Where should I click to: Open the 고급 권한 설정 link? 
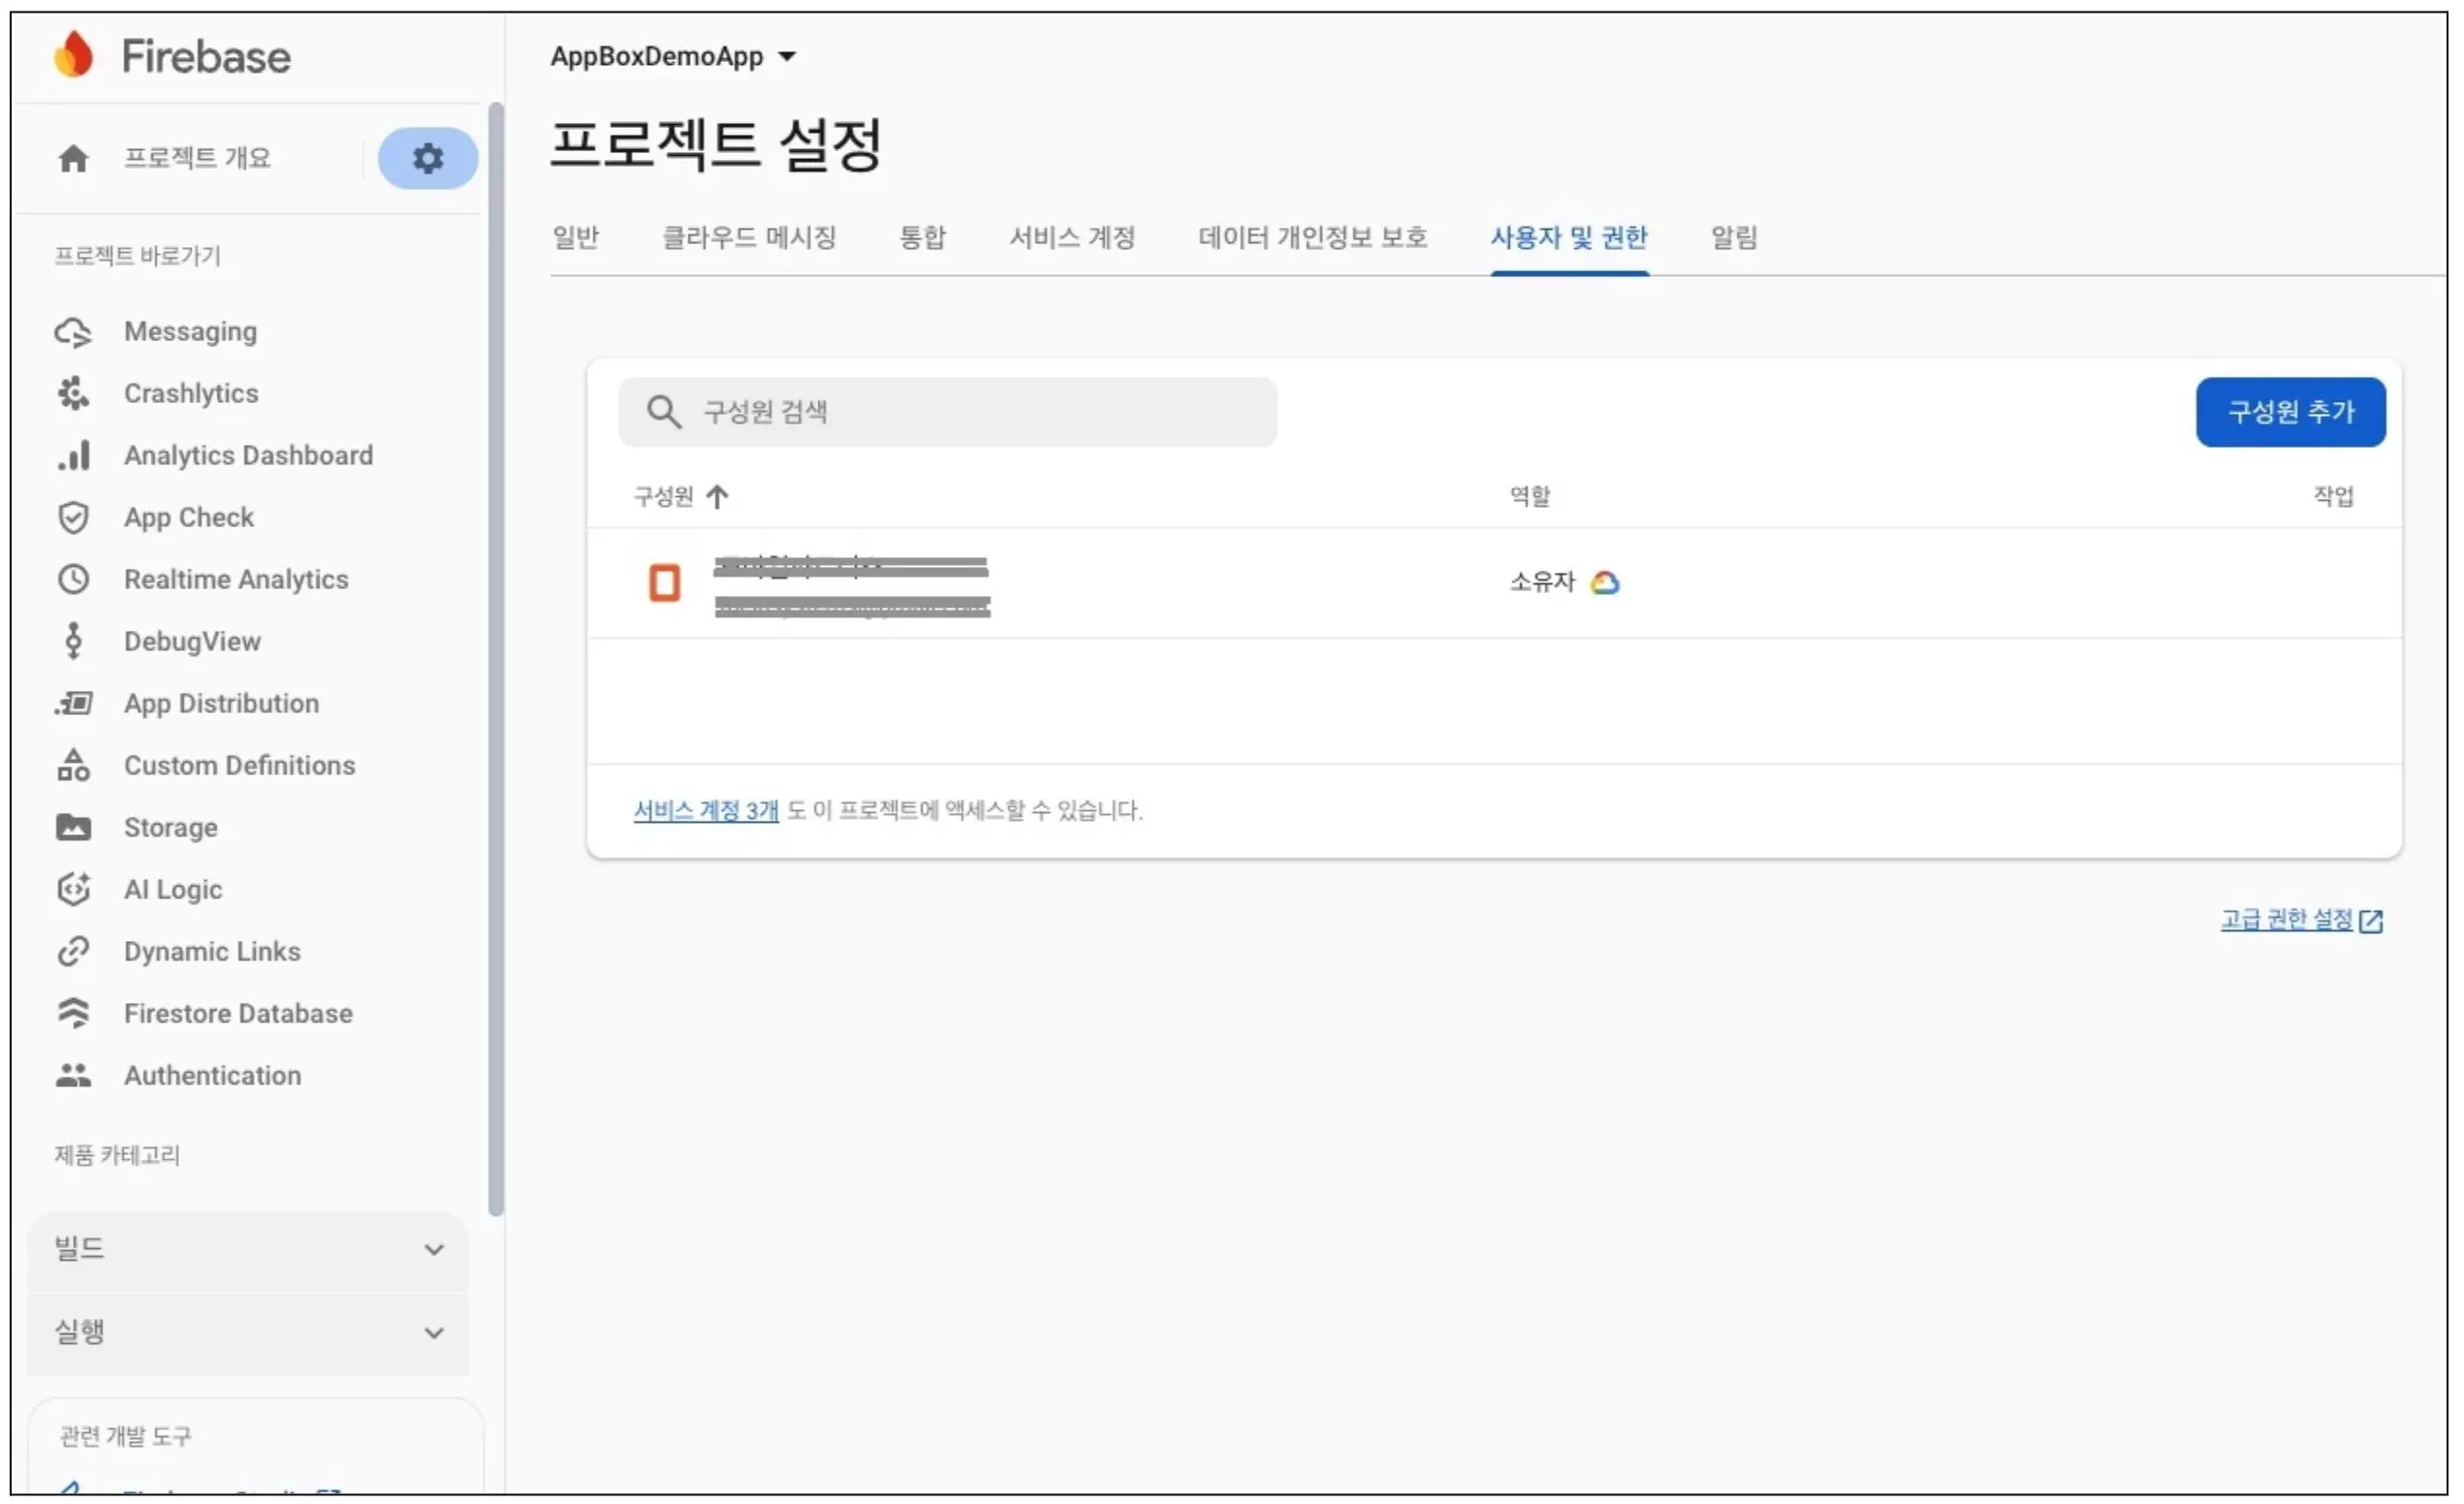[2286, 920]
